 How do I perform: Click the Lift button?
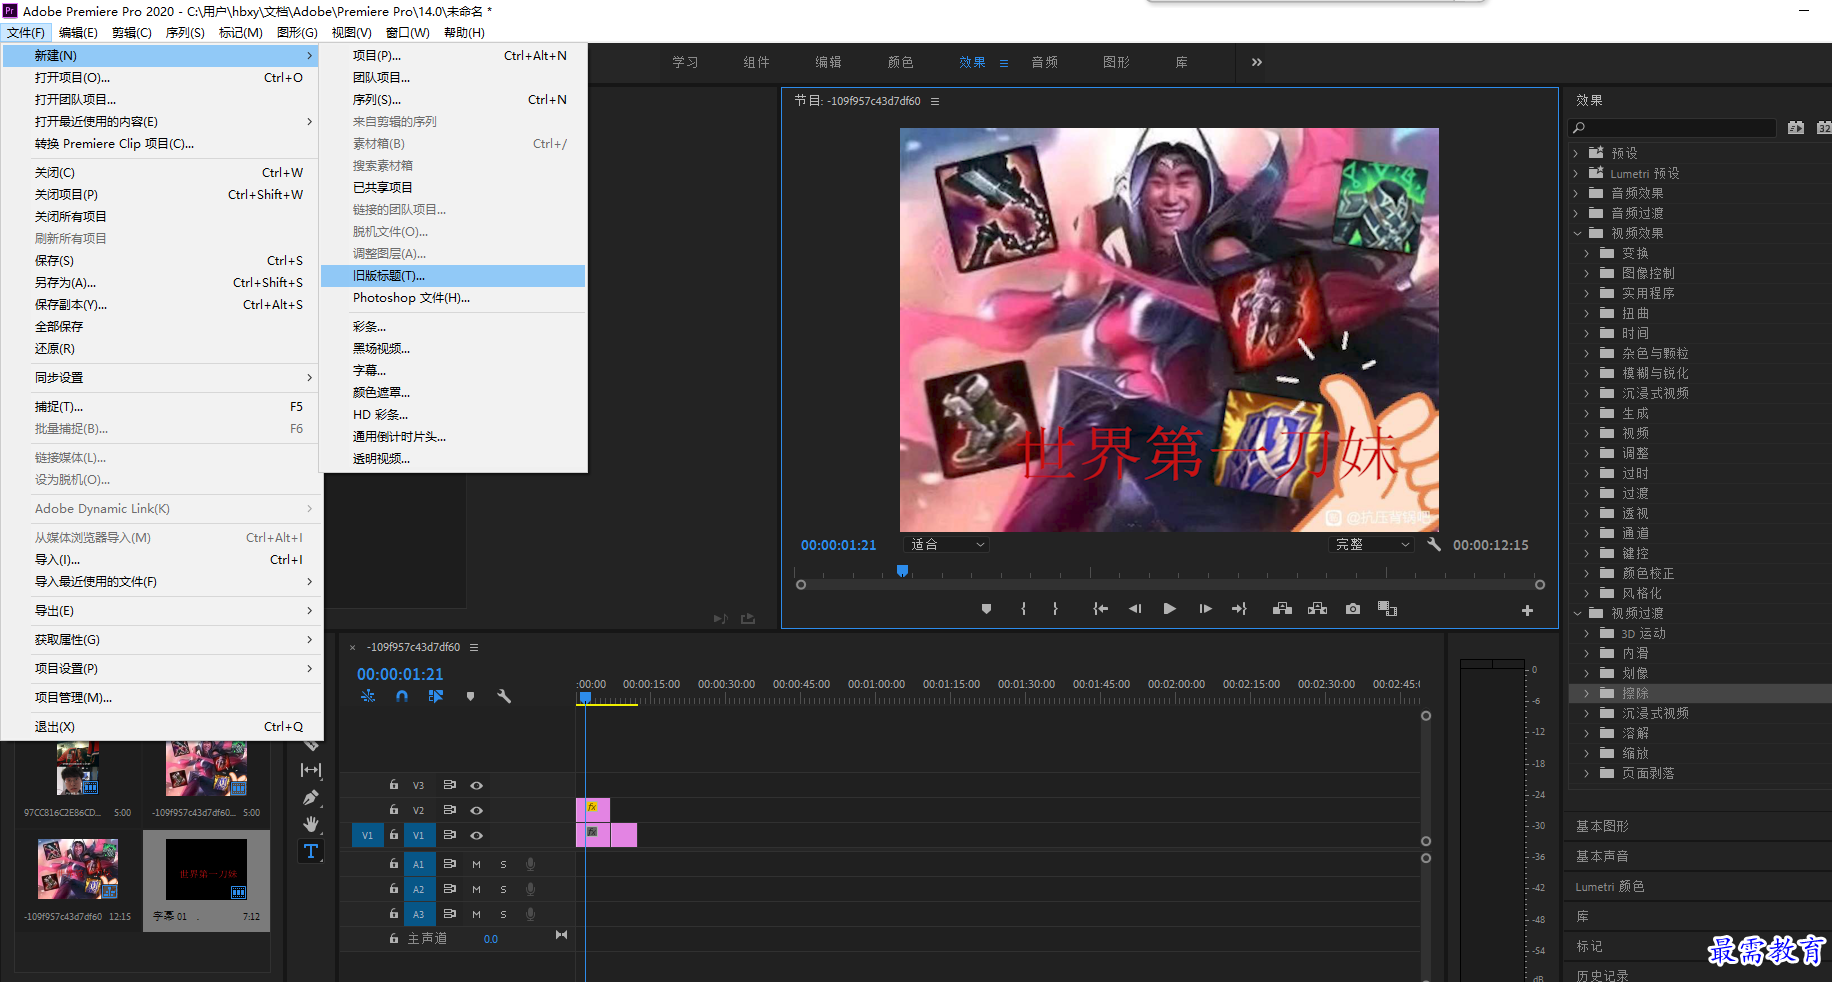(1282, 609)
